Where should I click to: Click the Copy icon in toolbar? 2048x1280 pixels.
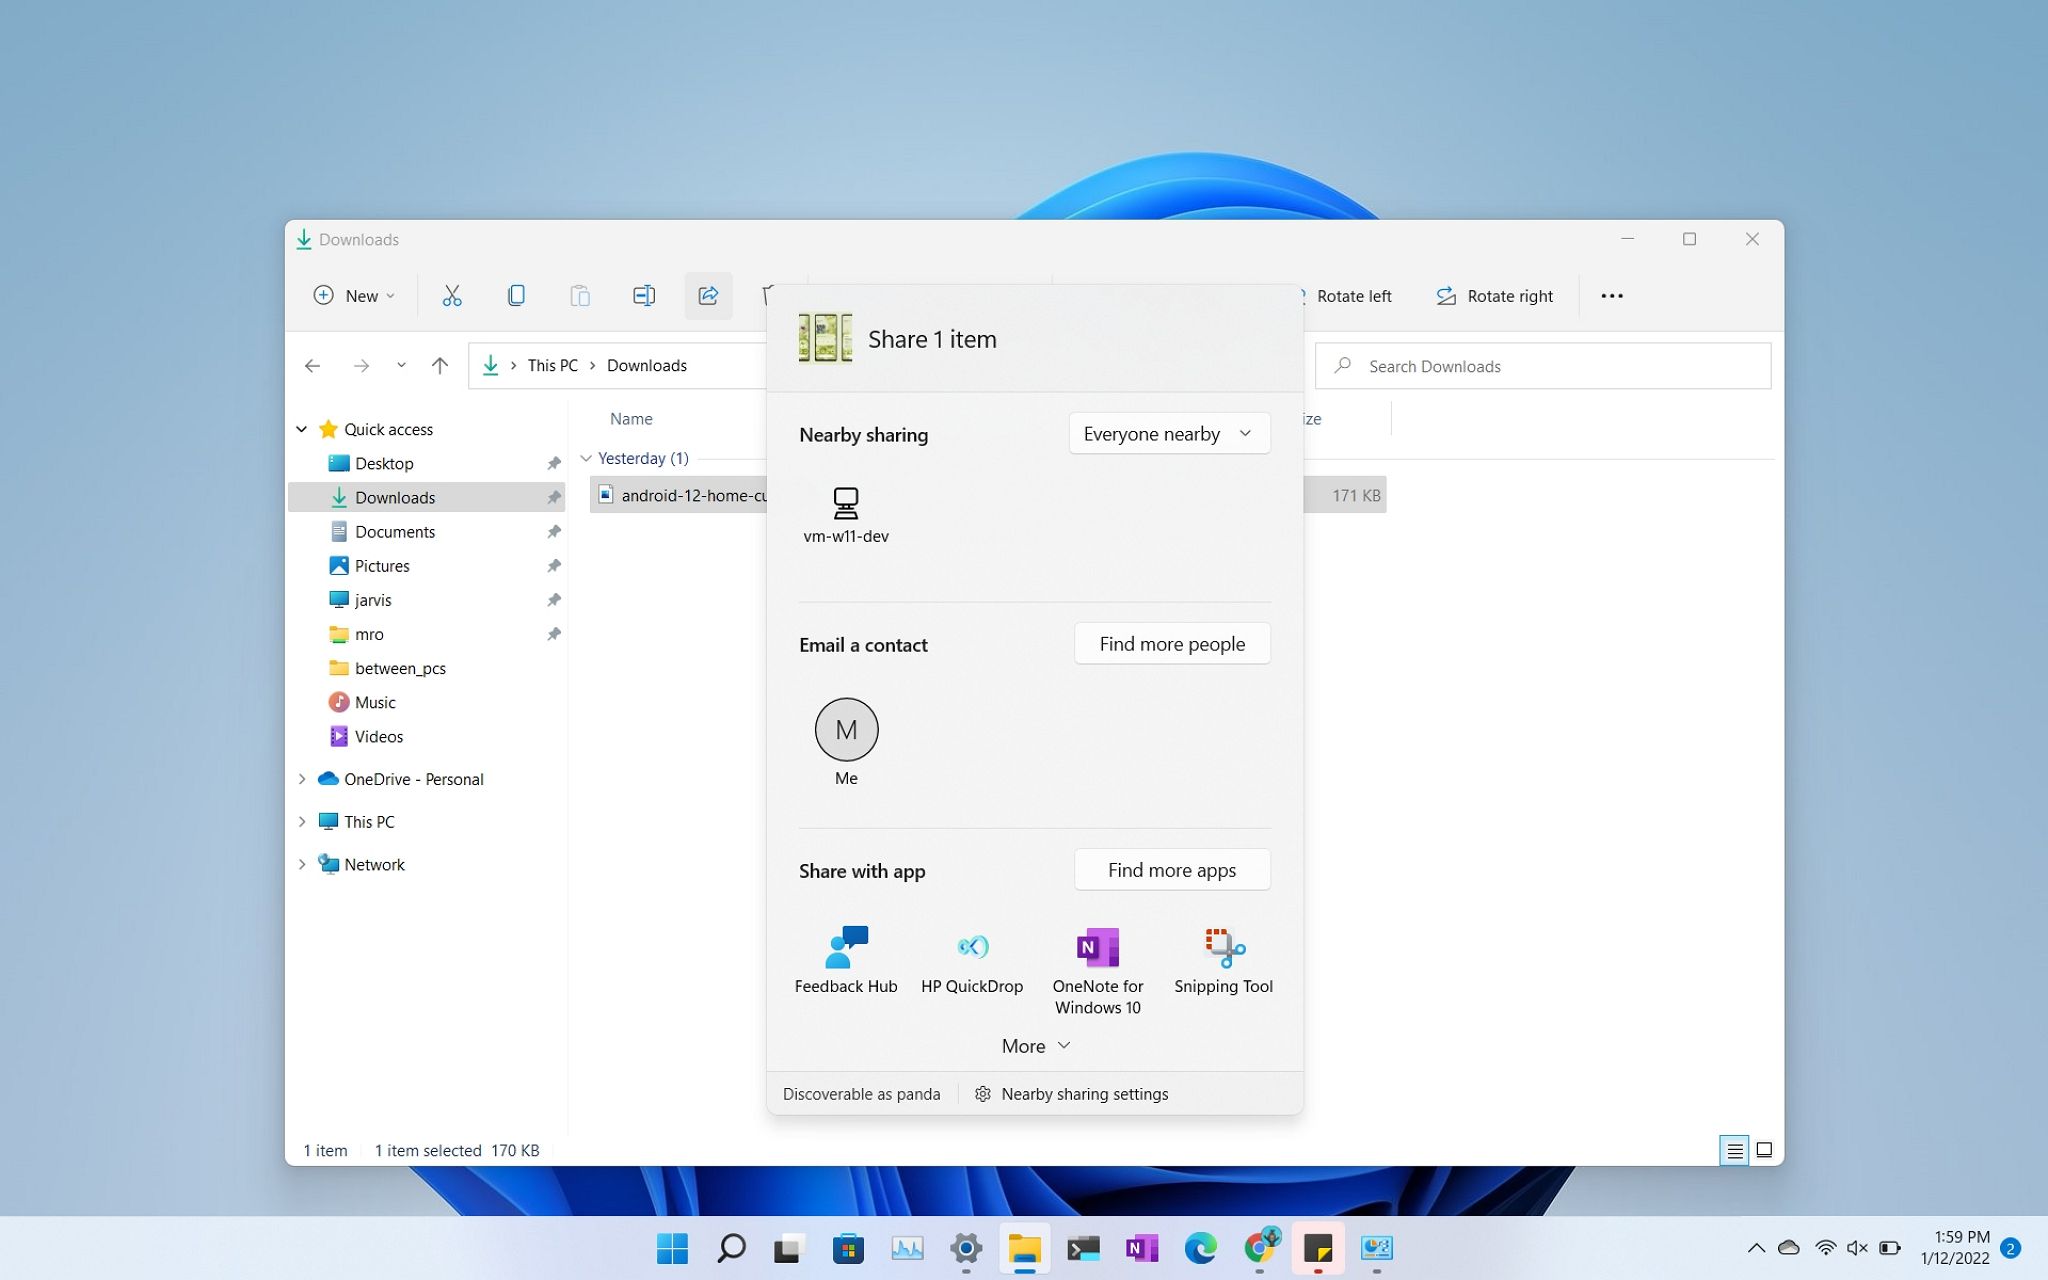coord(516,296)
